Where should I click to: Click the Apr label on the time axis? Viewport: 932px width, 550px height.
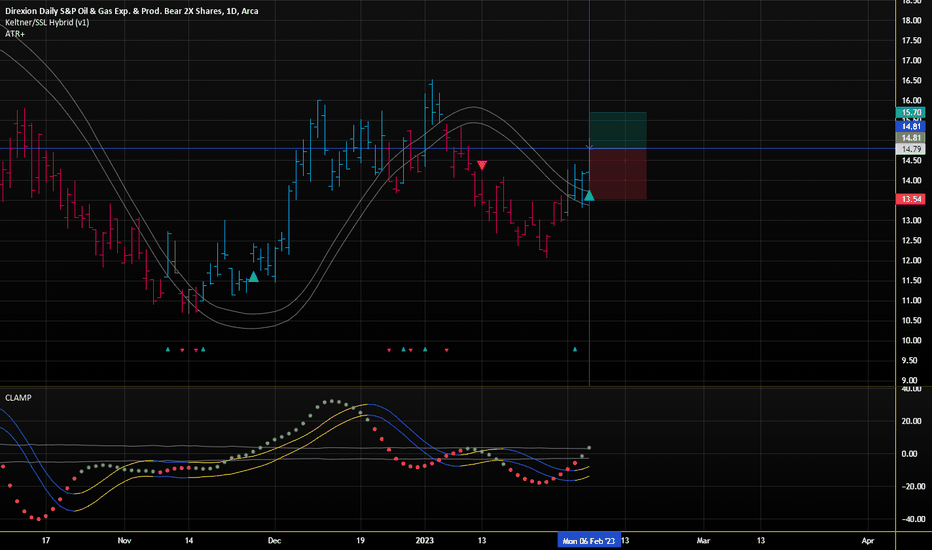coord(868,540)
